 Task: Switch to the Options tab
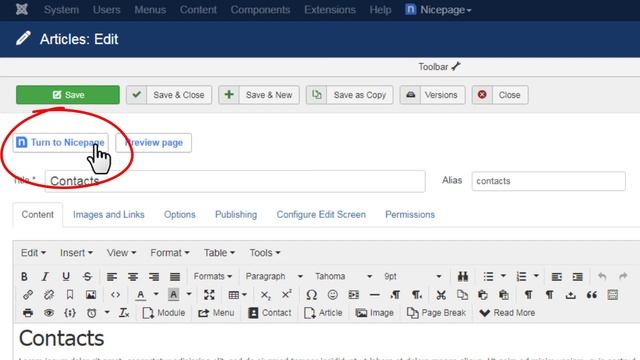(x=180, y=215)
